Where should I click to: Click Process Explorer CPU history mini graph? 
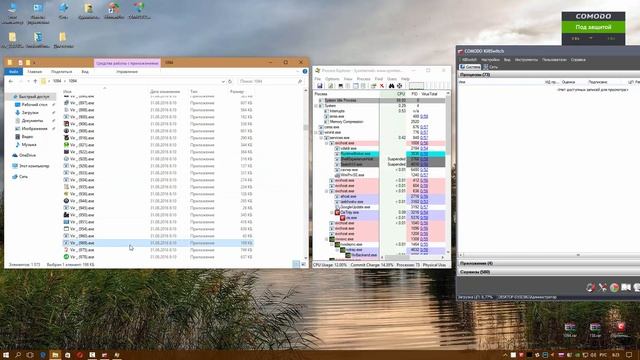click(416, 86)
